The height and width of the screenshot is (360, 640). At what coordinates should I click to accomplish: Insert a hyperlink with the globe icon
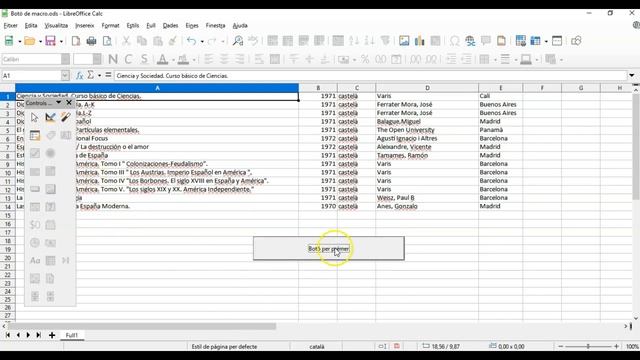coord(470,41)
